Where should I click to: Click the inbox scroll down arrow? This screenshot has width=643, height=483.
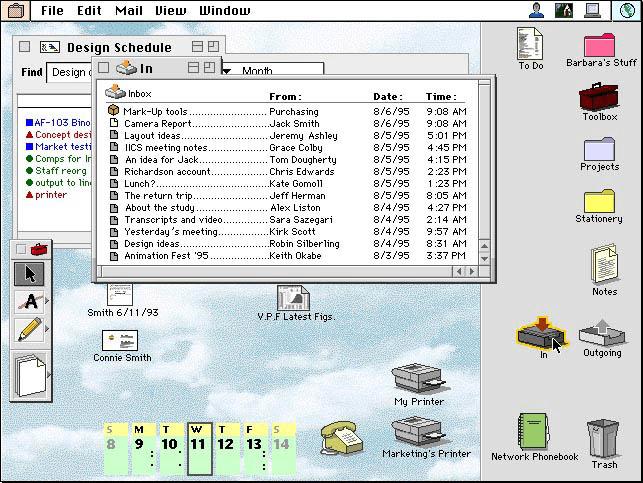click(x=484, y=259)
